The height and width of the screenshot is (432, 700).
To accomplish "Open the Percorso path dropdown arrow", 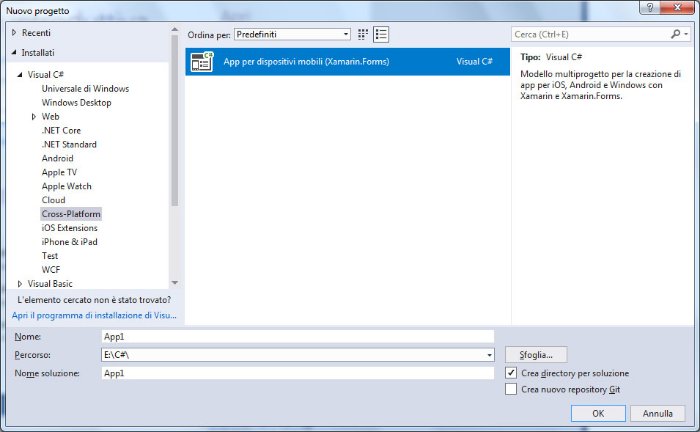I will tap(490, 355).
